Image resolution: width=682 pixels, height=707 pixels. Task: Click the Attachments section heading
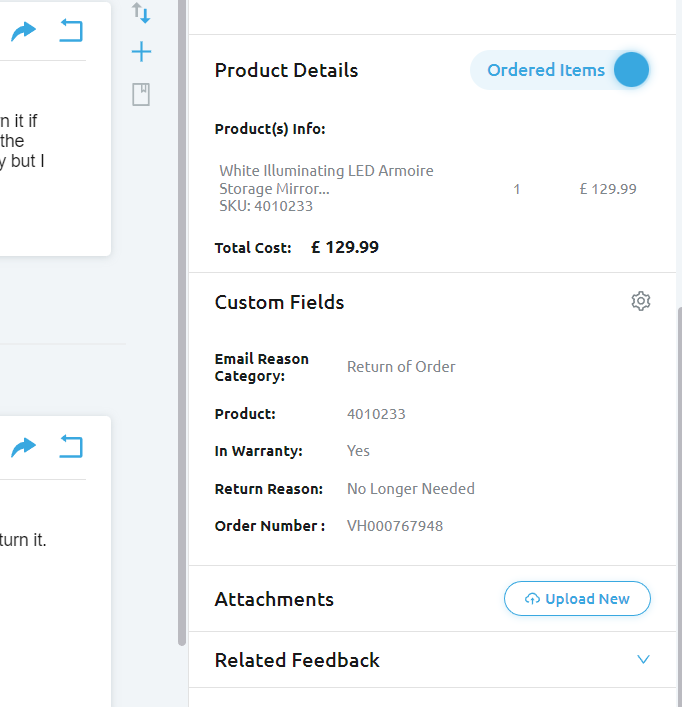(x=274, y=599)
